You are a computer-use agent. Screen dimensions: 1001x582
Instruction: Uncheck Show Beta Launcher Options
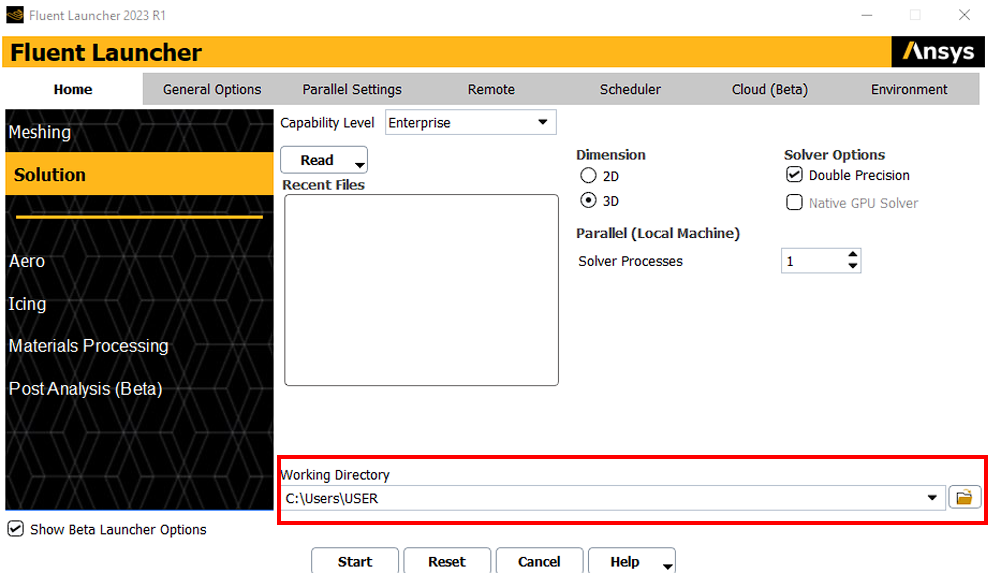[15, 529]
